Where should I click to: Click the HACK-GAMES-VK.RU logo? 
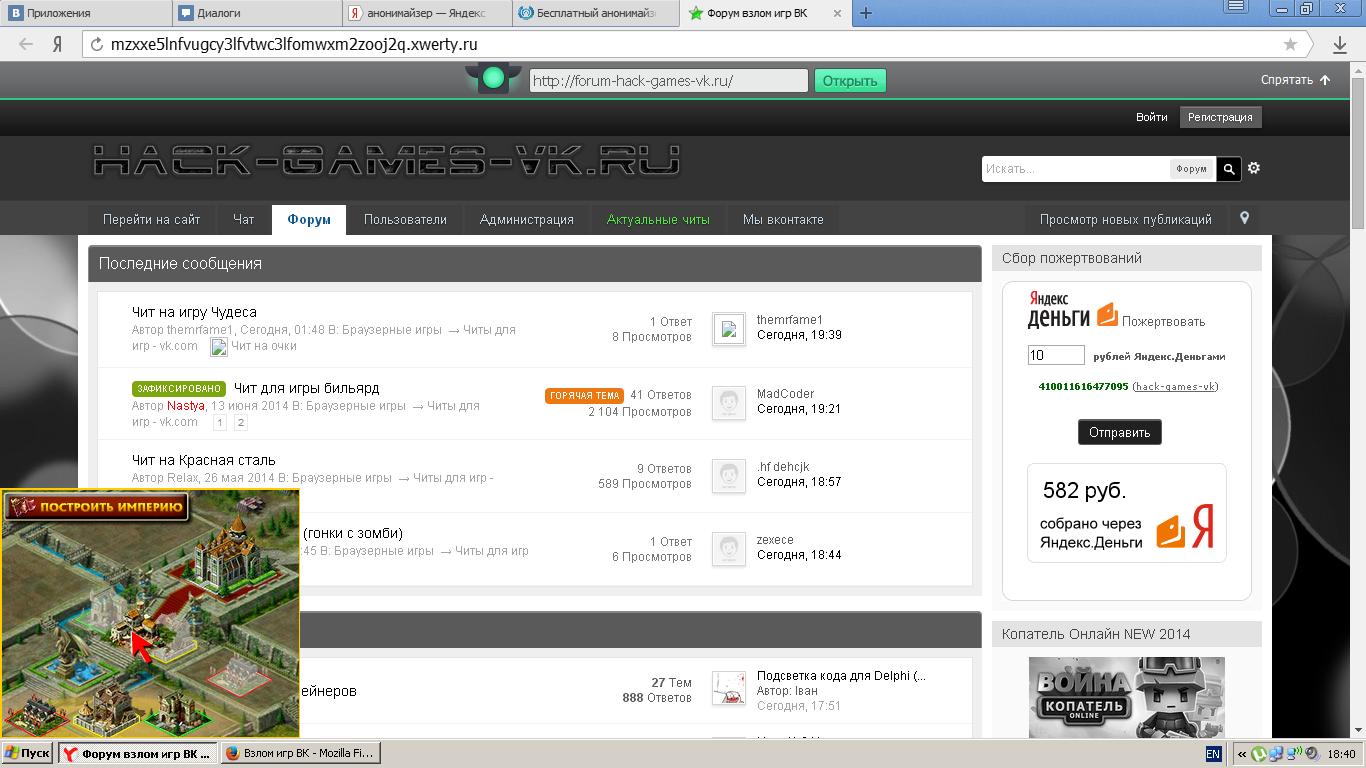(387, 161)
